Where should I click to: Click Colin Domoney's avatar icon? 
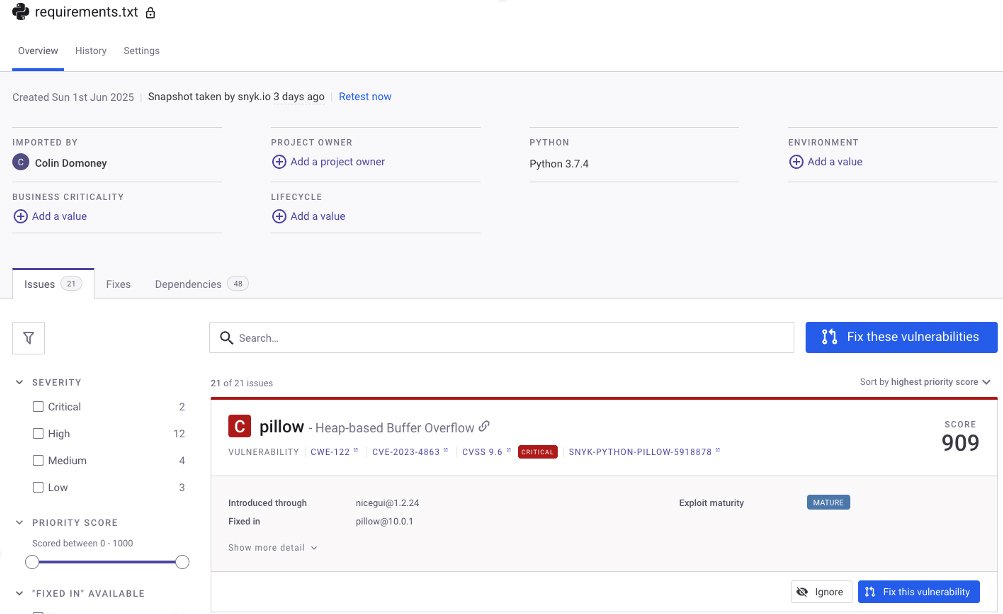tap(20, 162)
